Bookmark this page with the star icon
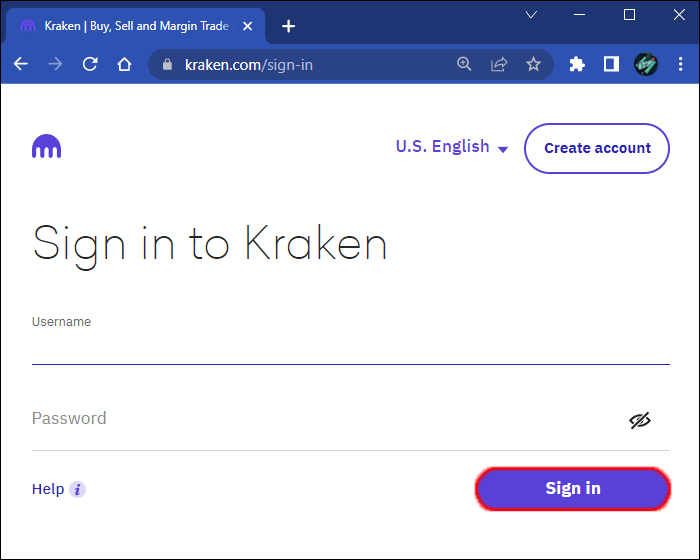Screen dimensions: 700x560 coord(533,64)
